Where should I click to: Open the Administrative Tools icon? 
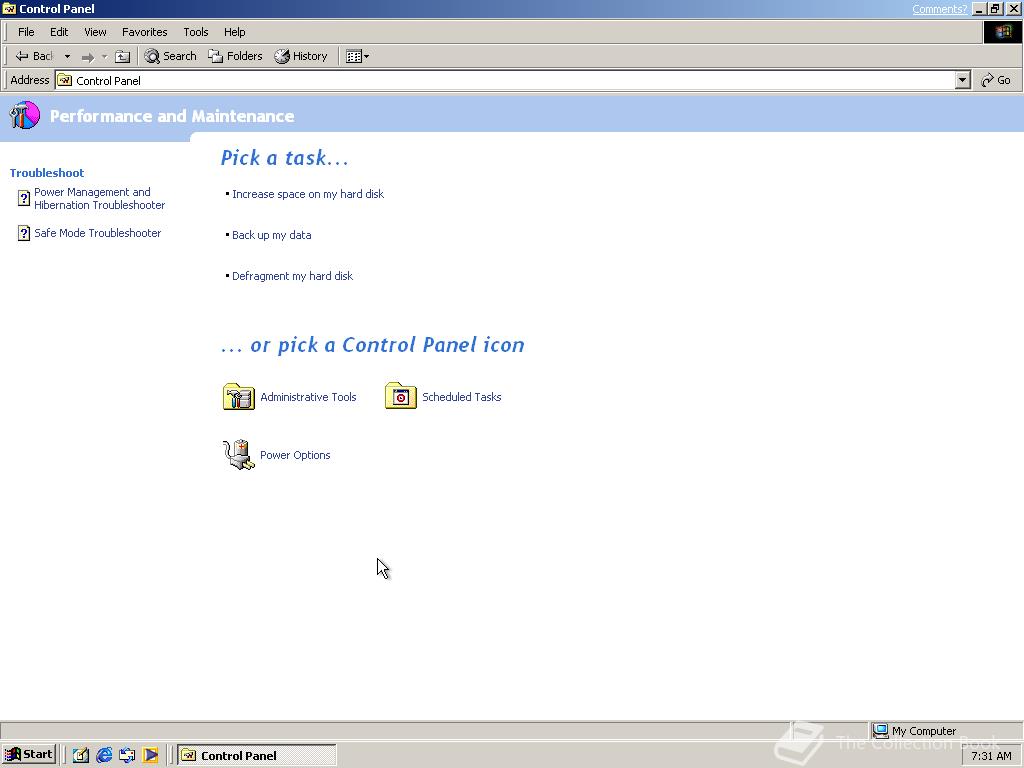(x=238, y=396)
